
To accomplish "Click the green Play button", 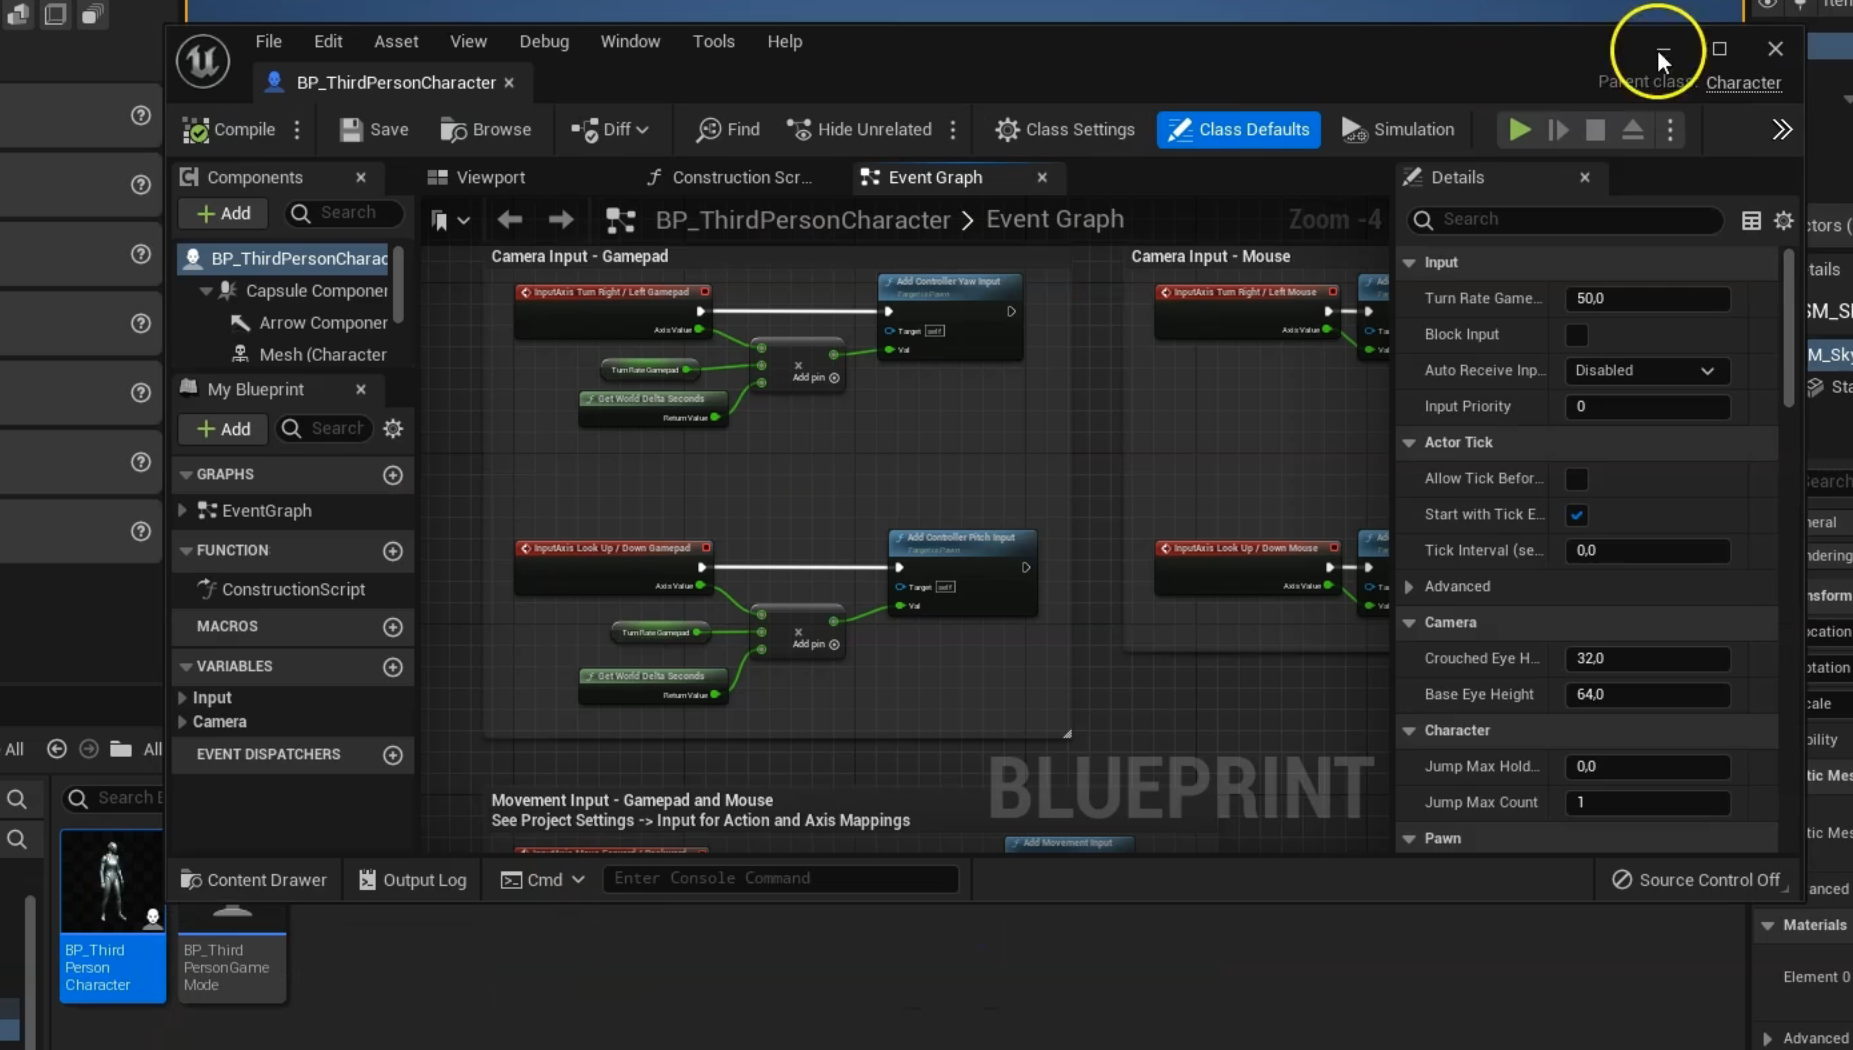I will [x=1519, y=130].
